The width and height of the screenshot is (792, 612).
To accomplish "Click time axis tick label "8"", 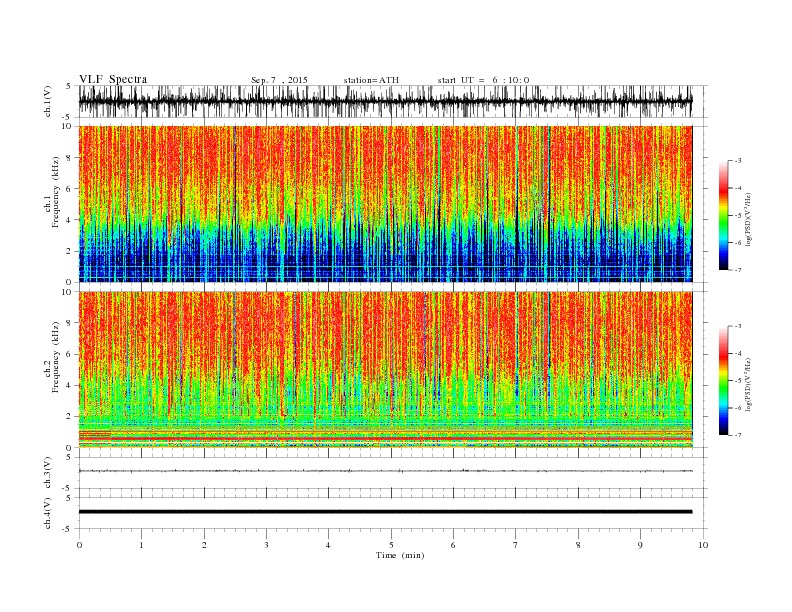I will (x=578, y=545).
